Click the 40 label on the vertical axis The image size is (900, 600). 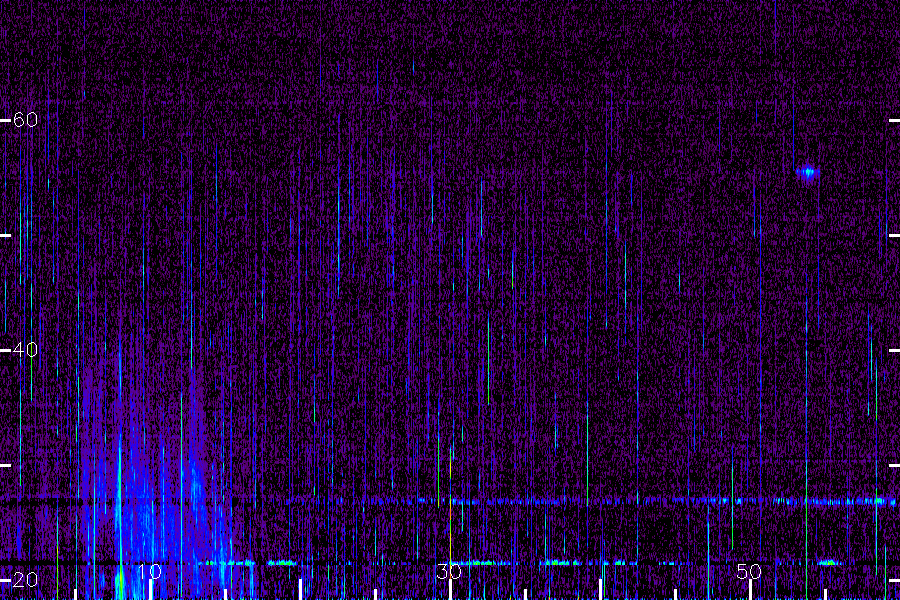pos(25,350)
